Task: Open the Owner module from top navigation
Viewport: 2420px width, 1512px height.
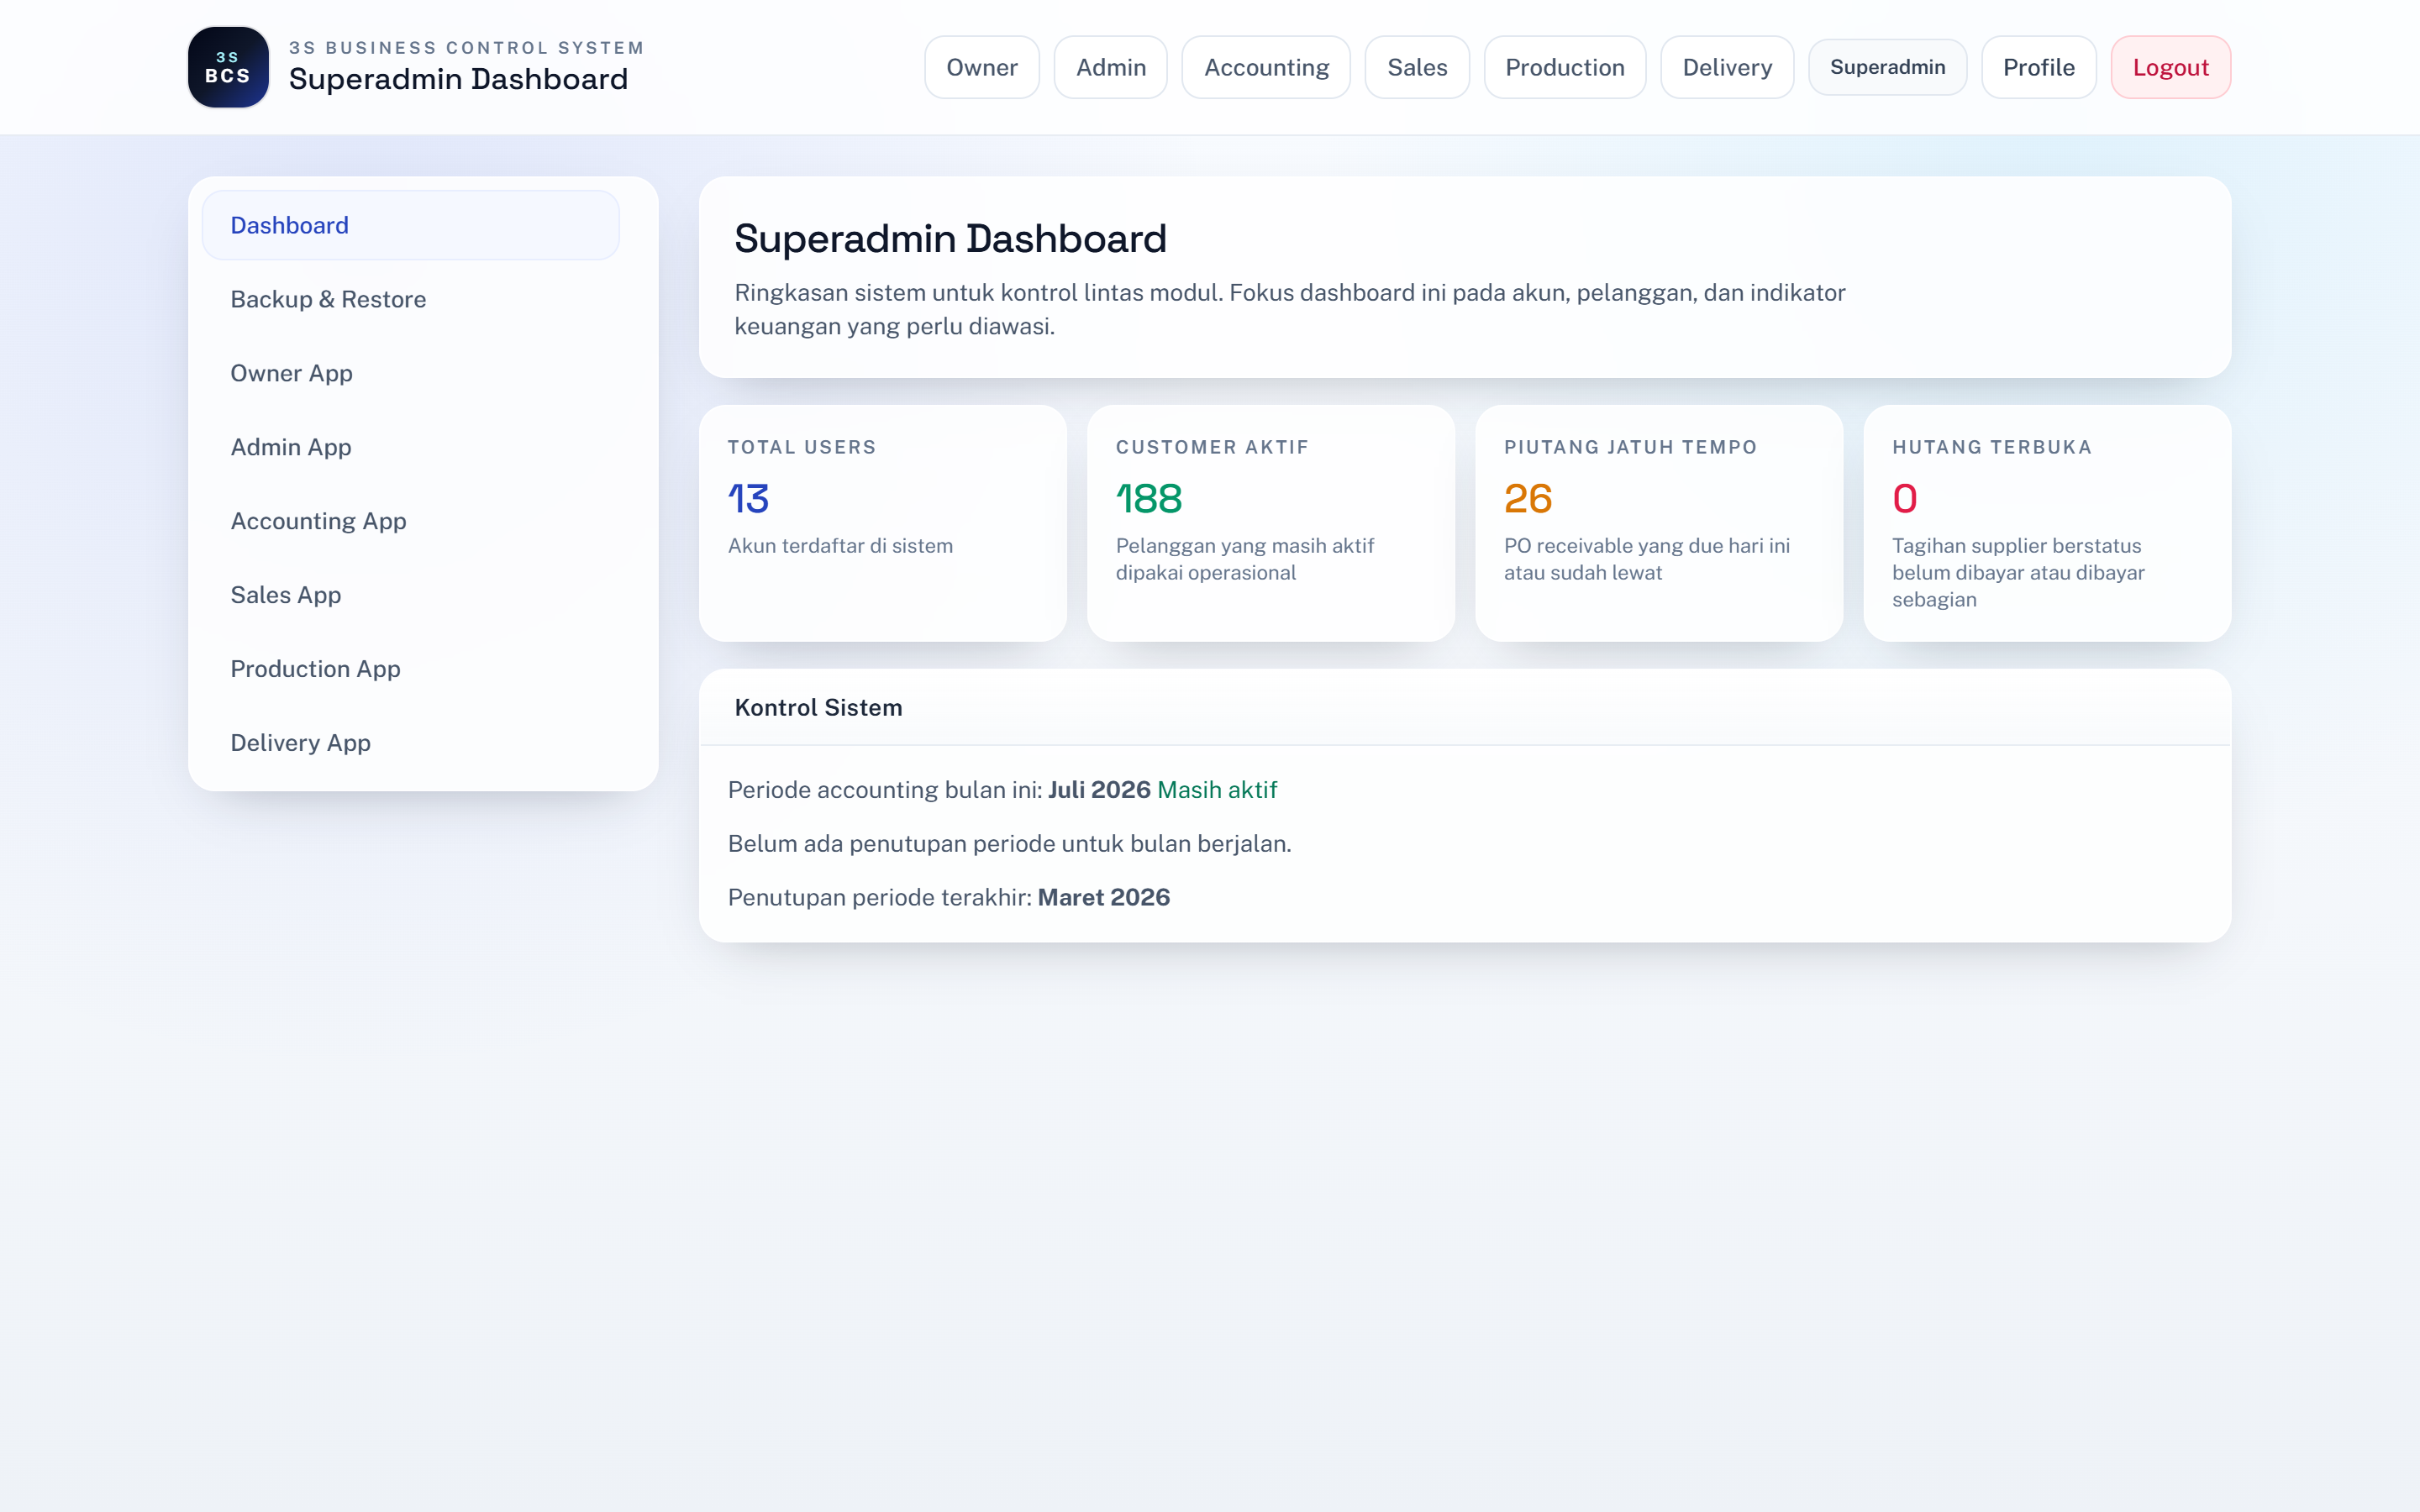Action: click(981, 67)
